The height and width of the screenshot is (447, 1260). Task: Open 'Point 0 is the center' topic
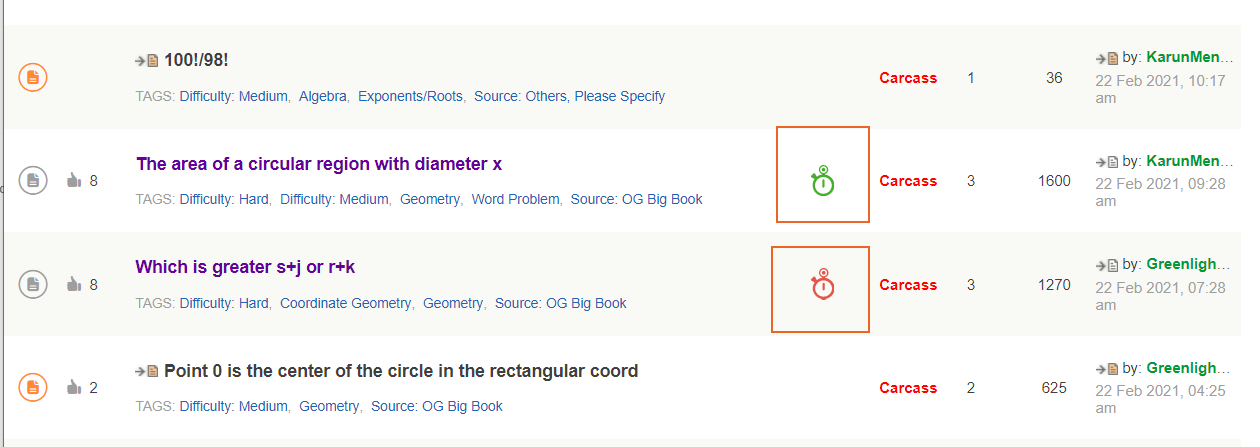(x=400, y=371)
